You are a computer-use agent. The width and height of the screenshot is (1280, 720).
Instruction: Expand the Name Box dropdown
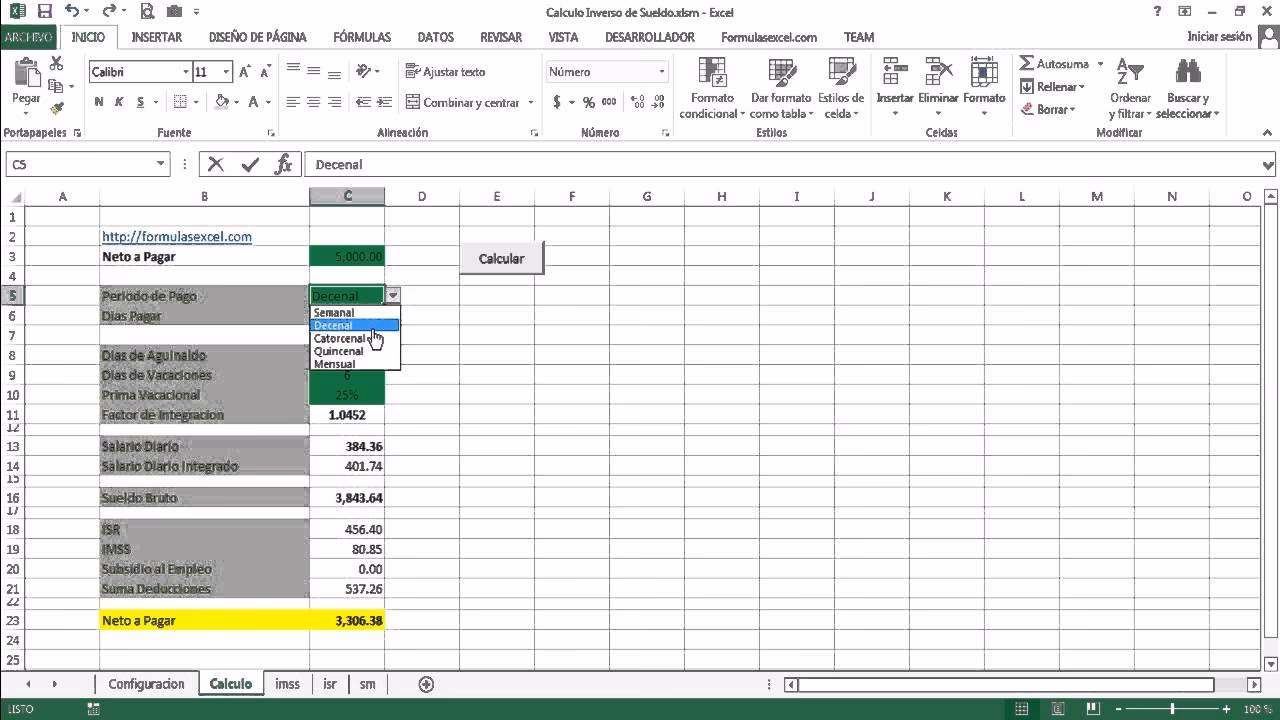161,164
